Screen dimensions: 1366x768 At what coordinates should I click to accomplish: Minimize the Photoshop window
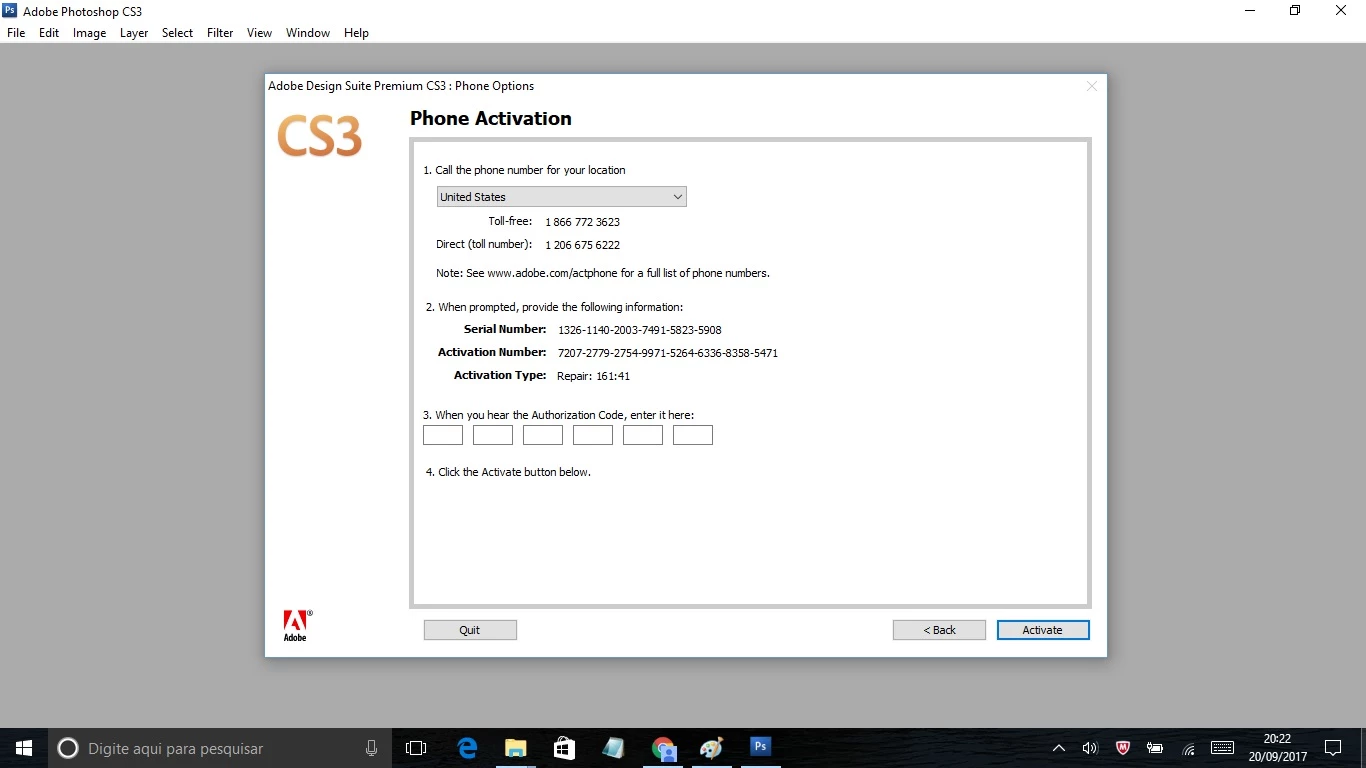pos(1250,11)
